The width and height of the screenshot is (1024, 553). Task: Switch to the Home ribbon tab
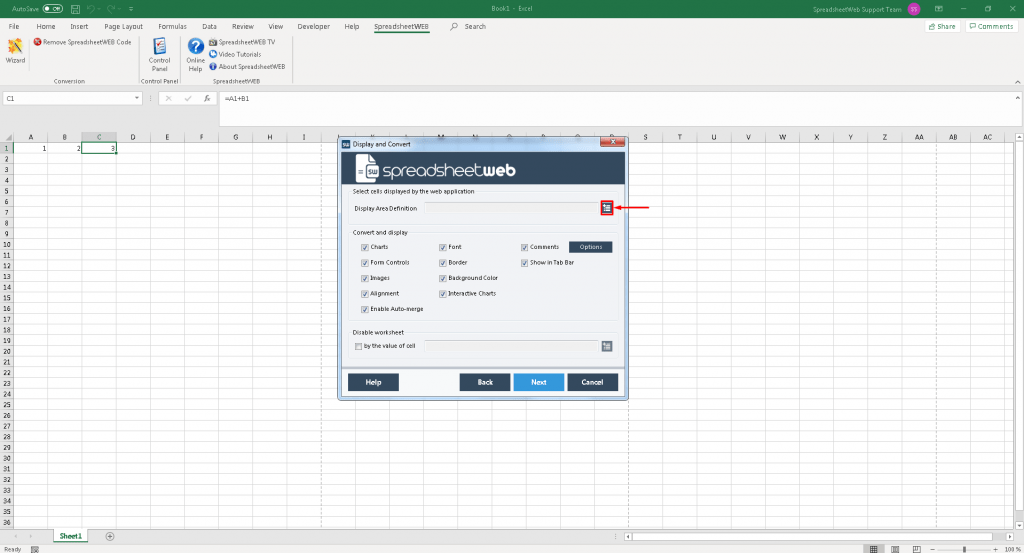click(46, 27)
